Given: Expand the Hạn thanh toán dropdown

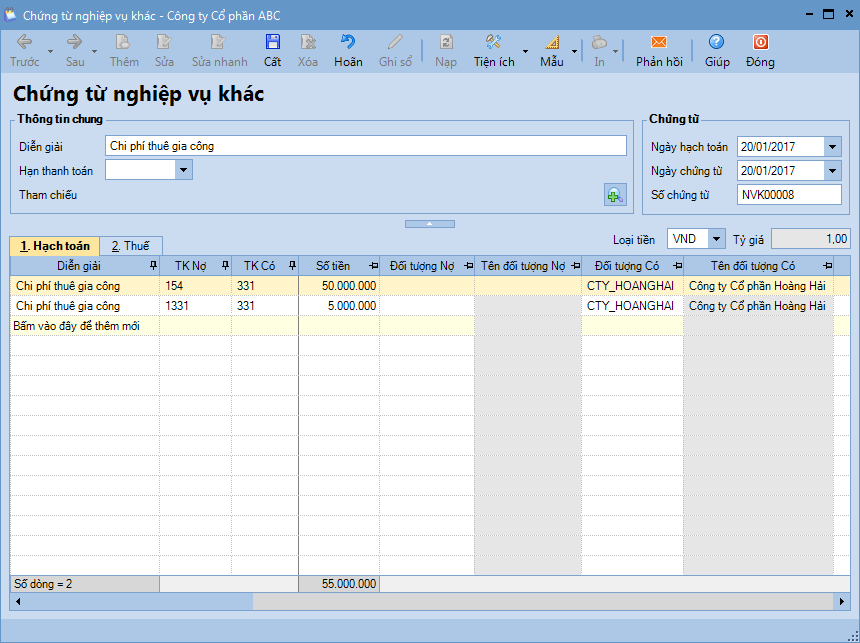Looking at the screenshot, I should [183, 170].
